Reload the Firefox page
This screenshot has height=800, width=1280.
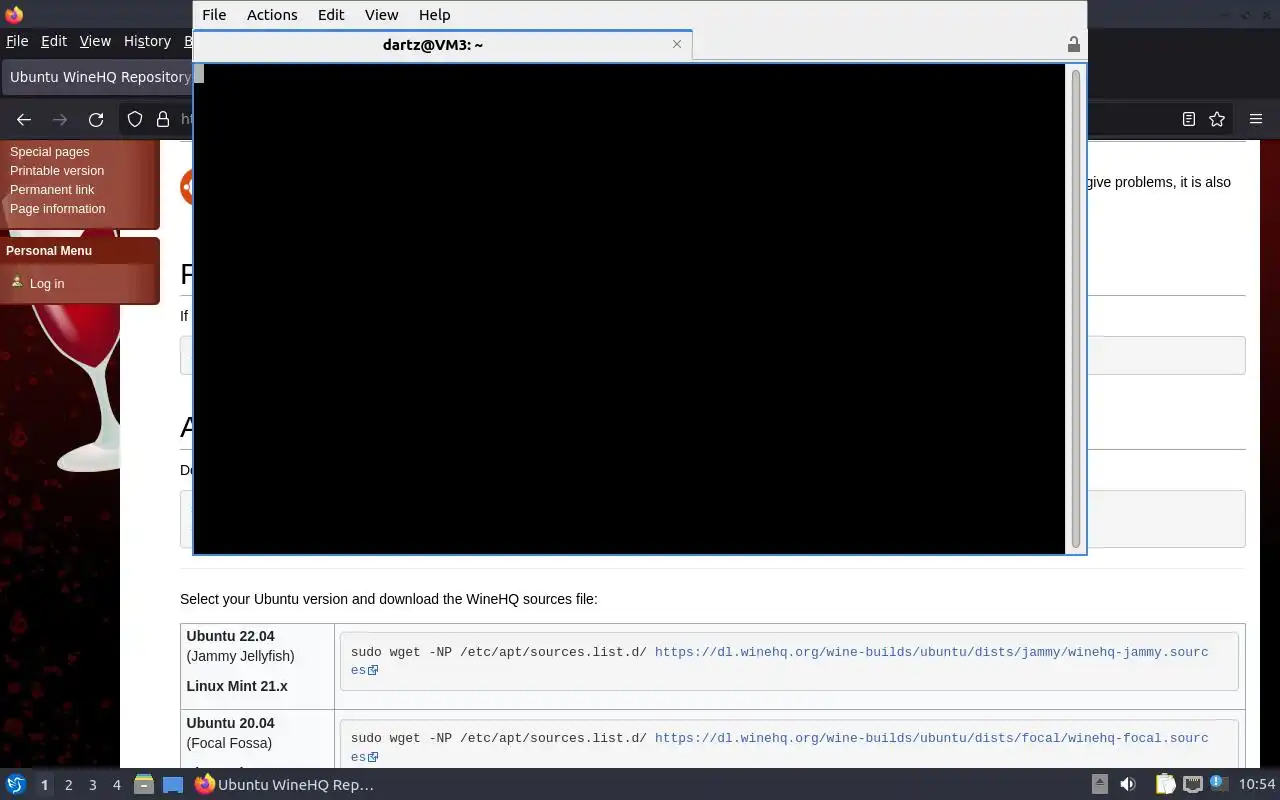pyautogui.click(x=96, y=119)
